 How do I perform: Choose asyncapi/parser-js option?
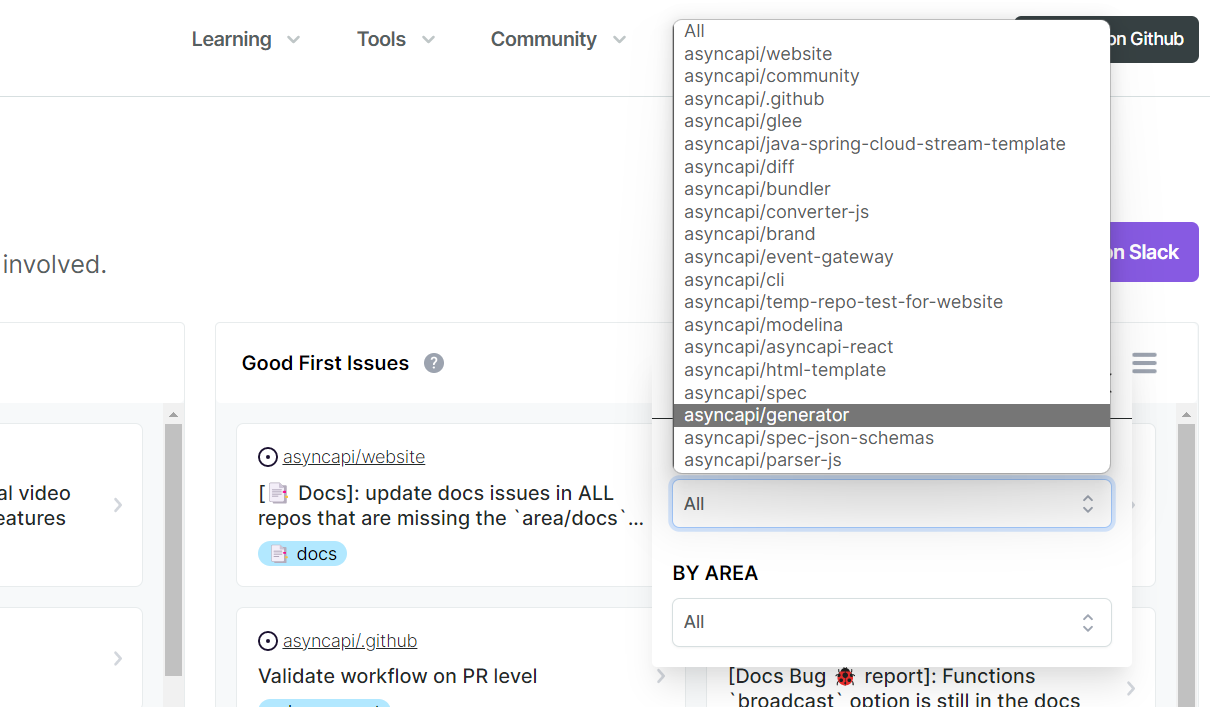pyautogui.click(x=892, y=460)
